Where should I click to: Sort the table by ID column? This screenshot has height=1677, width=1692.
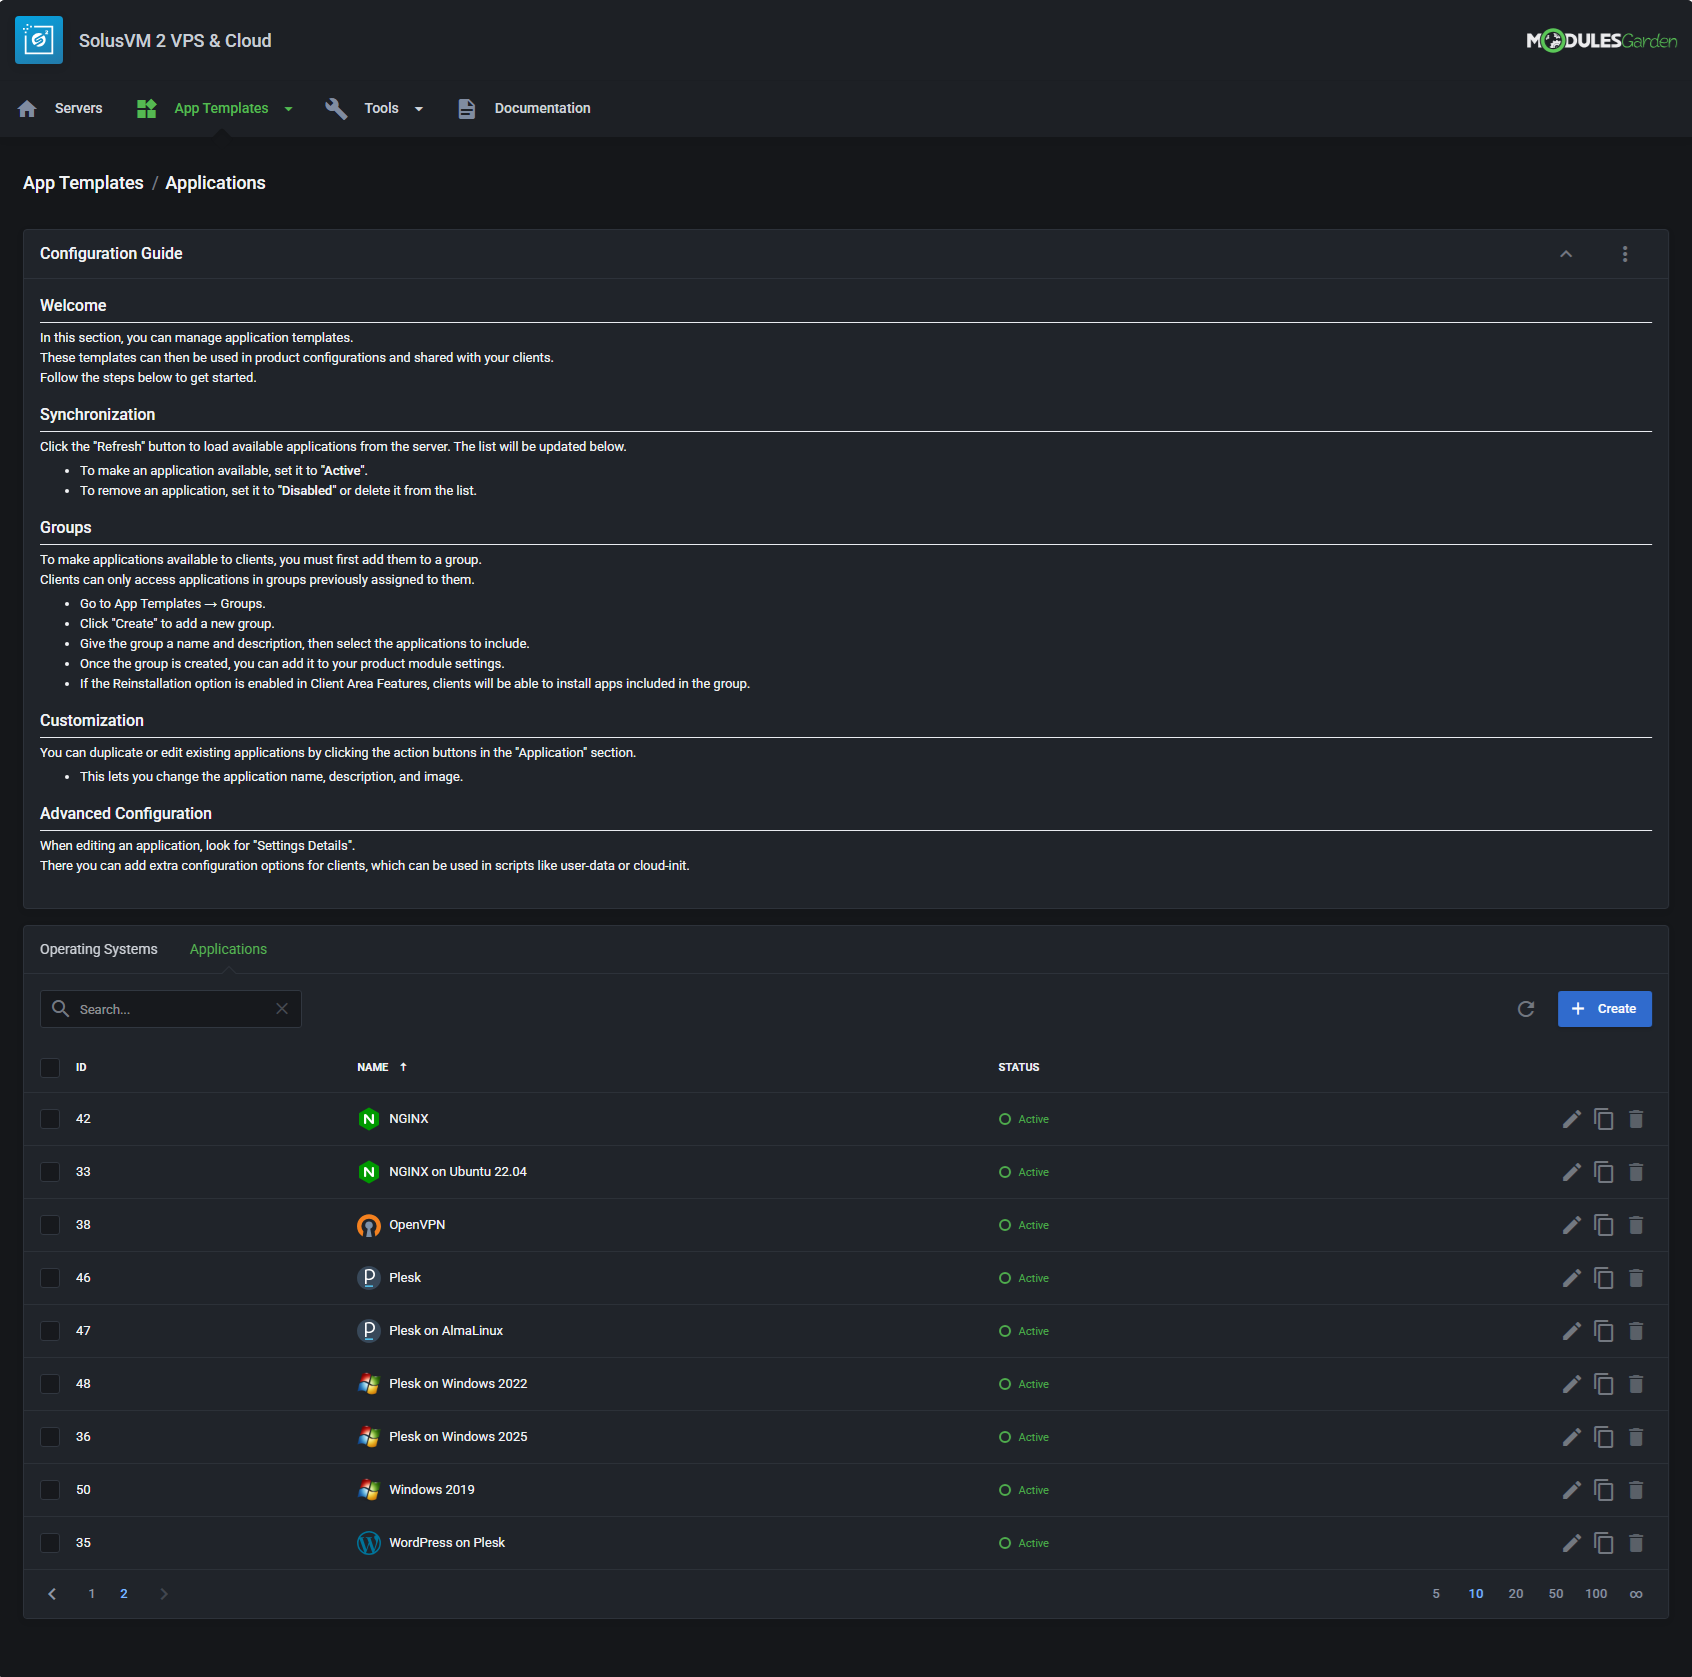(x=81, y=1067)
